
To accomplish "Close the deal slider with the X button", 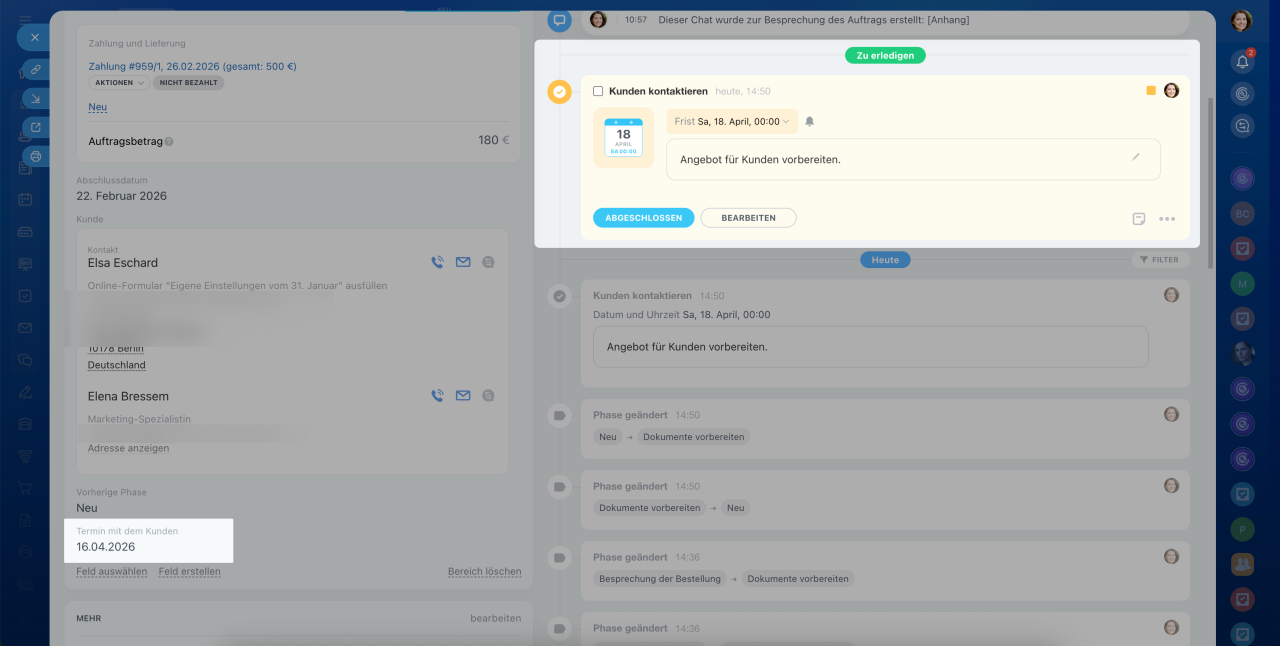I will point(34,37).
